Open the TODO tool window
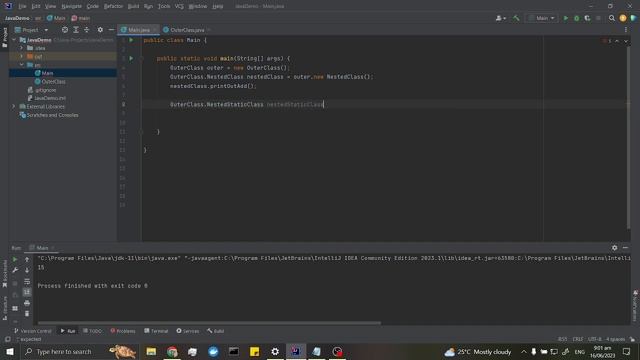 pyautogui.click(x=92, y=331)
